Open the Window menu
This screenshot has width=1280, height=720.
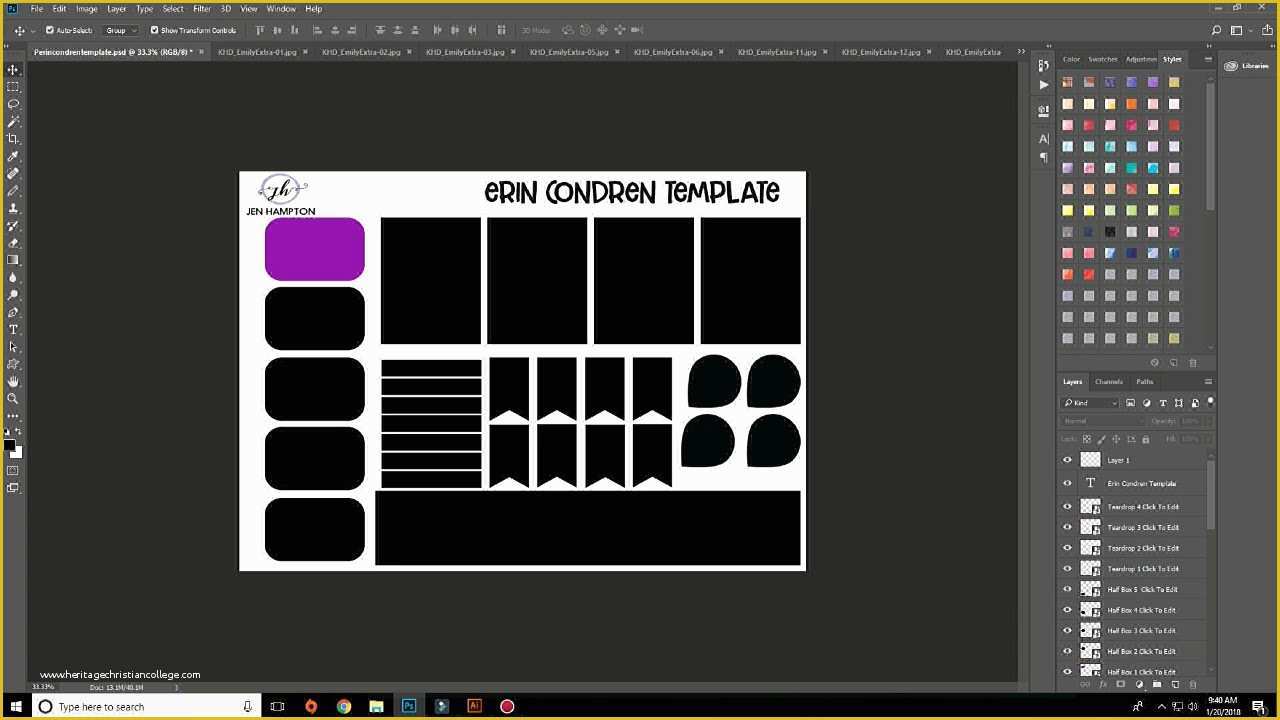pyautogui.click(x=281, y=9)
